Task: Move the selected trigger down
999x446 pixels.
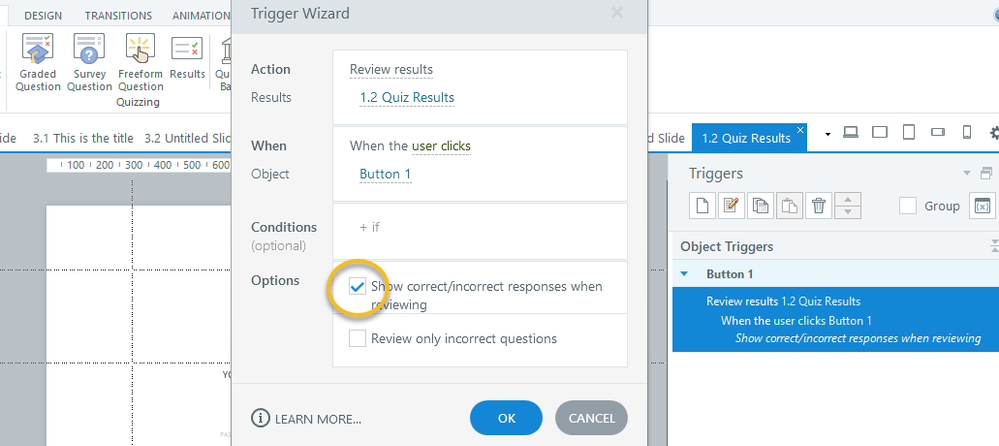Action: click(847, 212)
